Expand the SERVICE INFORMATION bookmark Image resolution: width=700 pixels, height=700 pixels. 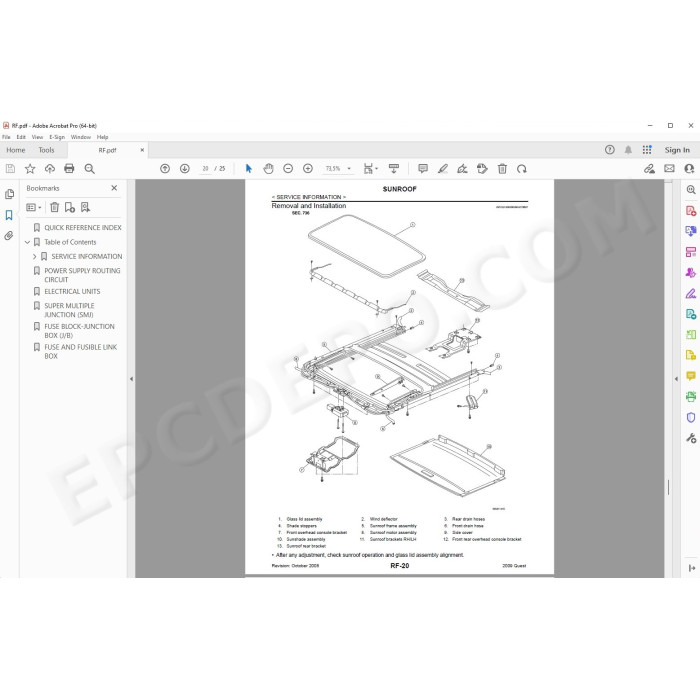click(34, 257)
